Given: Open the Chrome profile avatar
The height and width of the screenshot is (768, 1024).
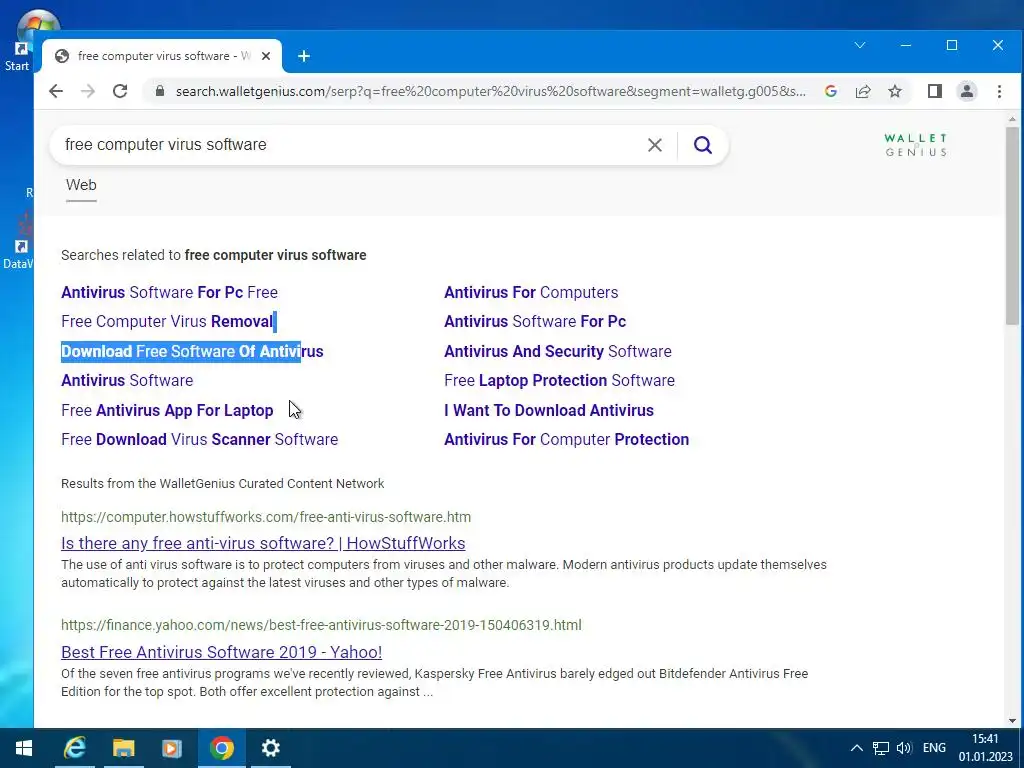Looking at the screenshot, I should (967, 91).
